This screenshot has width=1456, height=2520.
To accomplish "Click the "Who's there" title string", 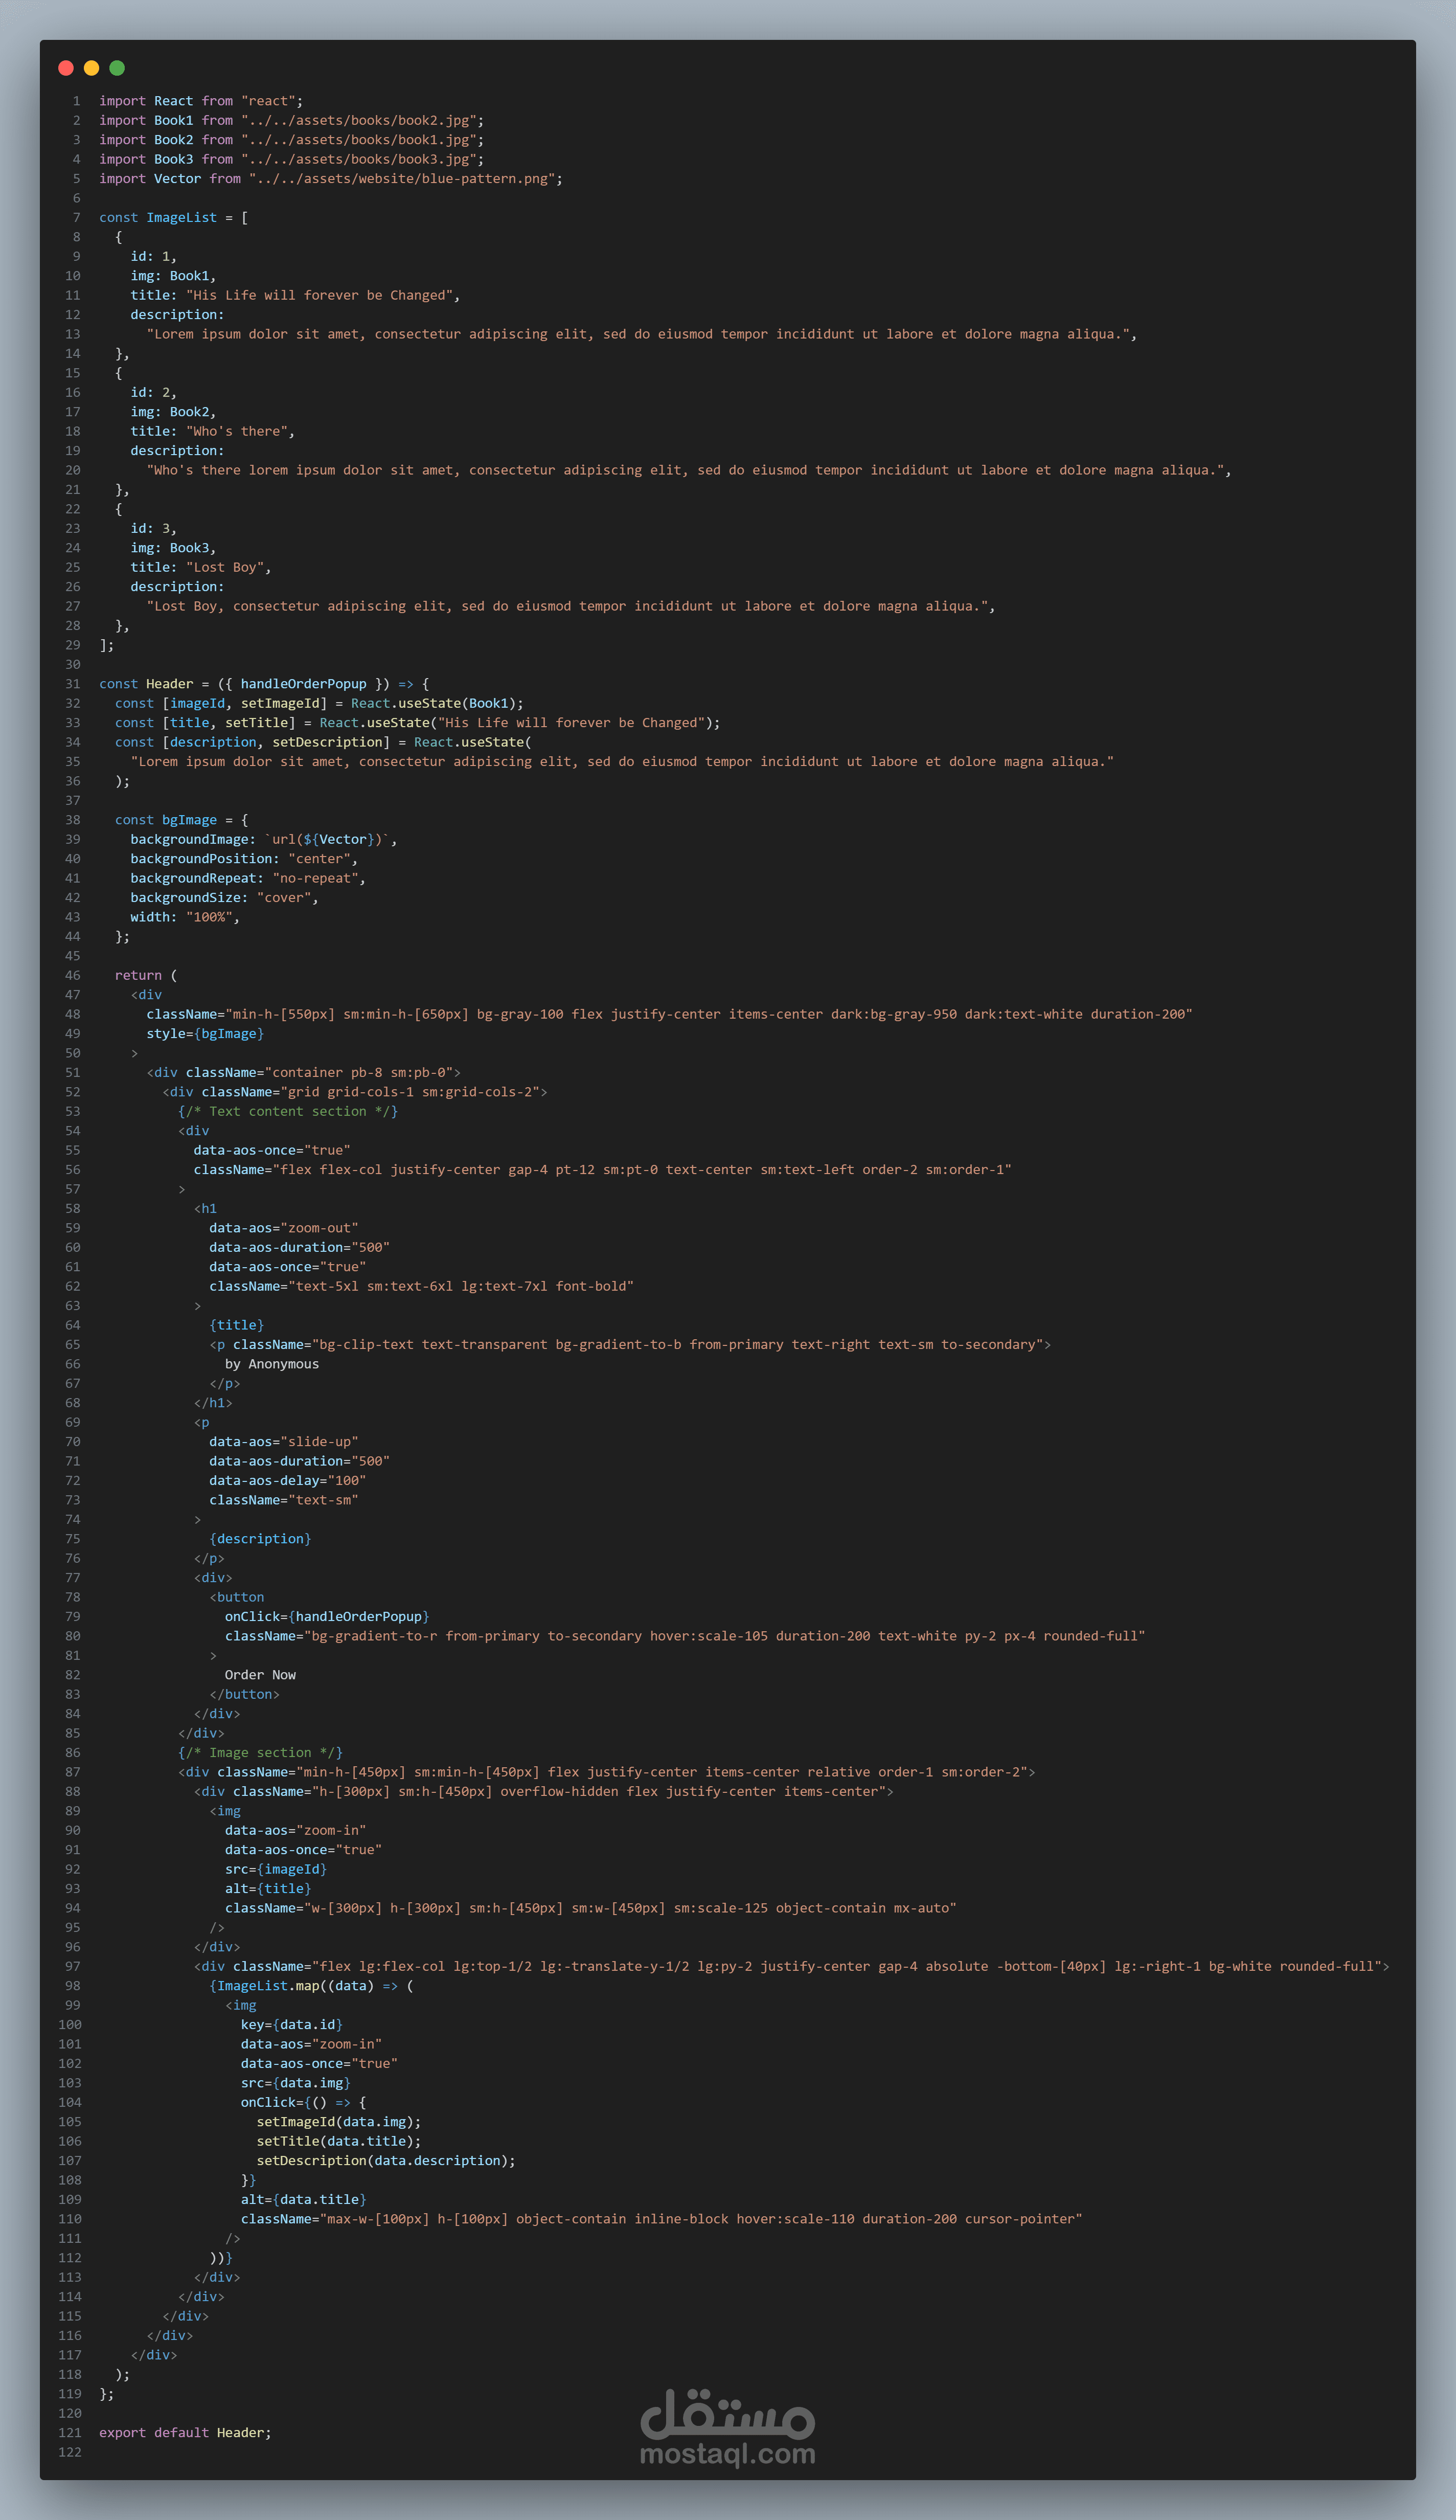I will [236, 432].
